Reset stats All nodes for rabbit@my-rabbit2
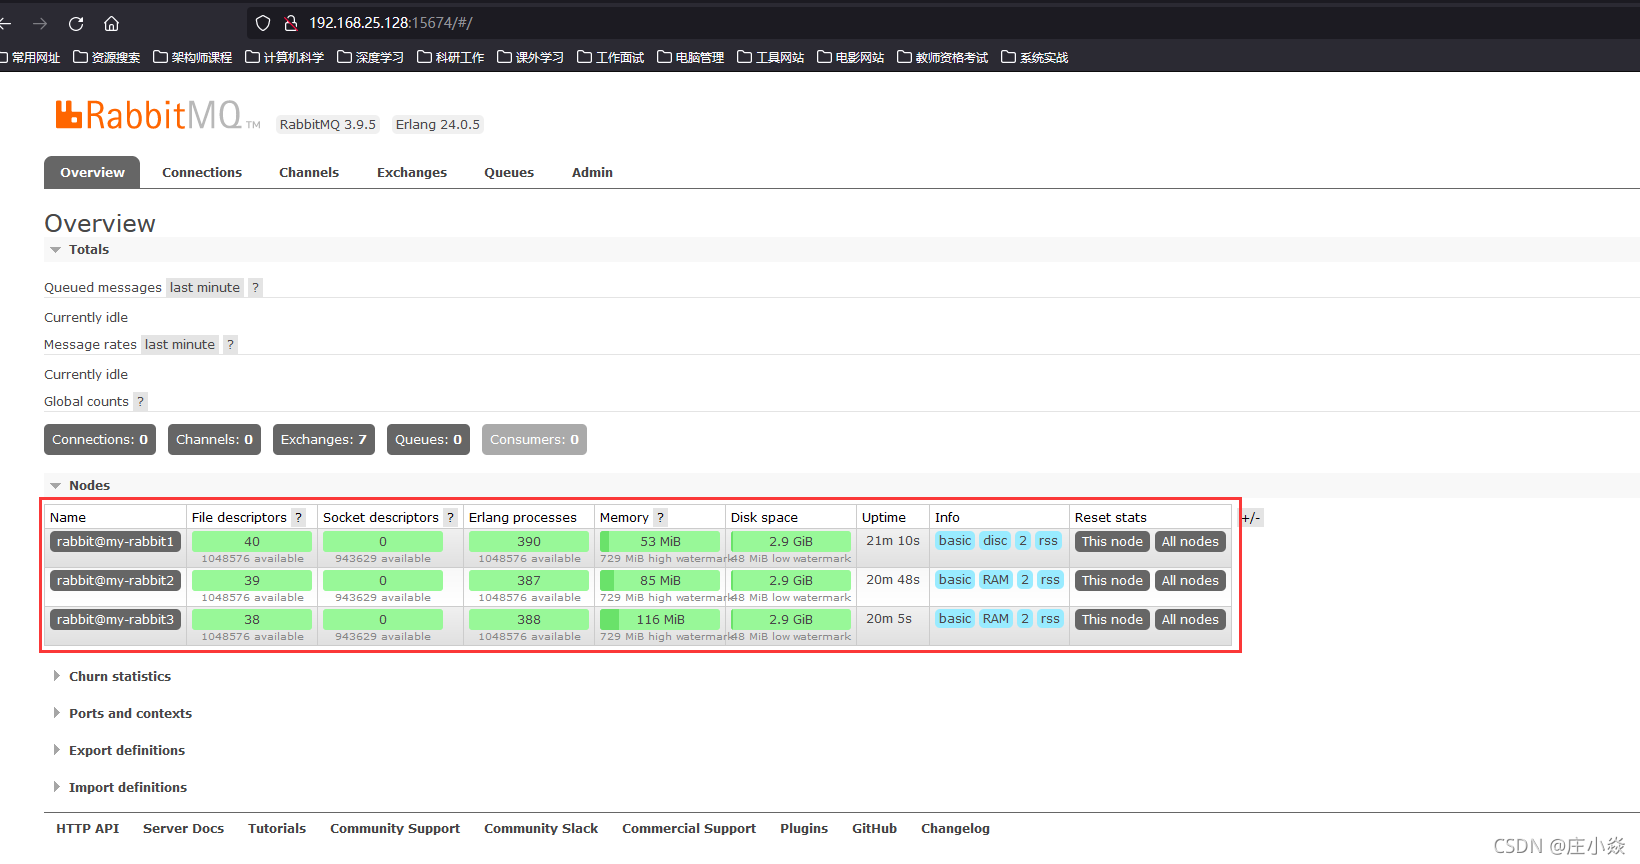The width and height of the screenshot is (1640, 864). [1190, 581]
